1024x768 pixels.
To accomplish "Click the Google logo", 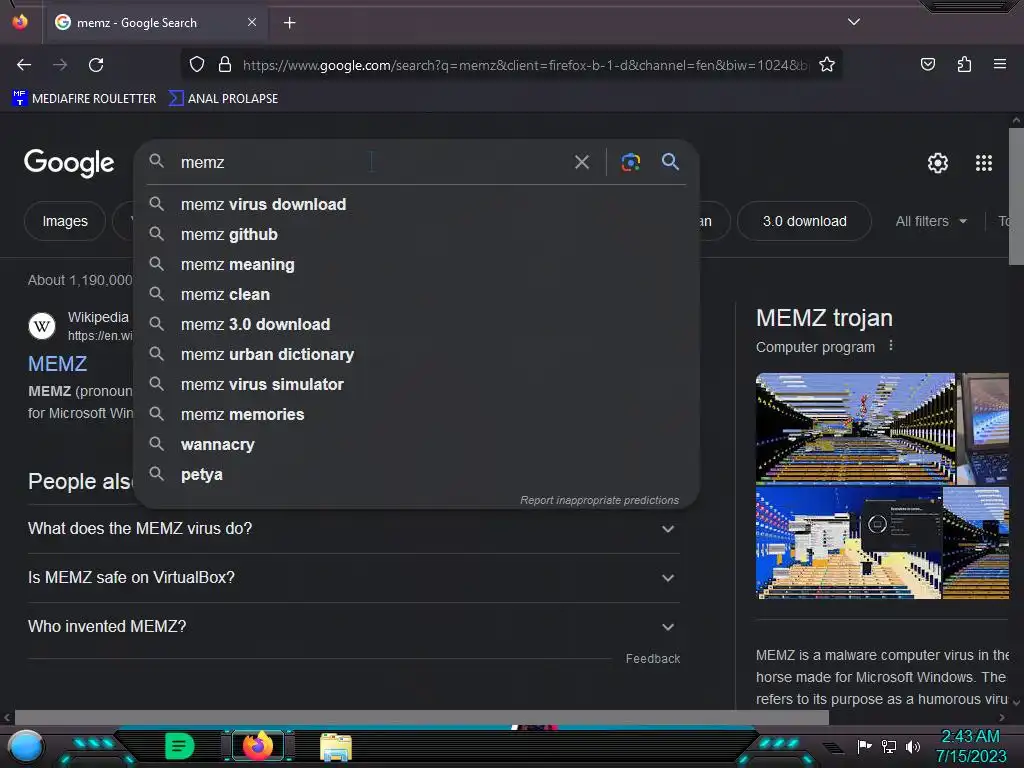I will [x=69, y=163].
